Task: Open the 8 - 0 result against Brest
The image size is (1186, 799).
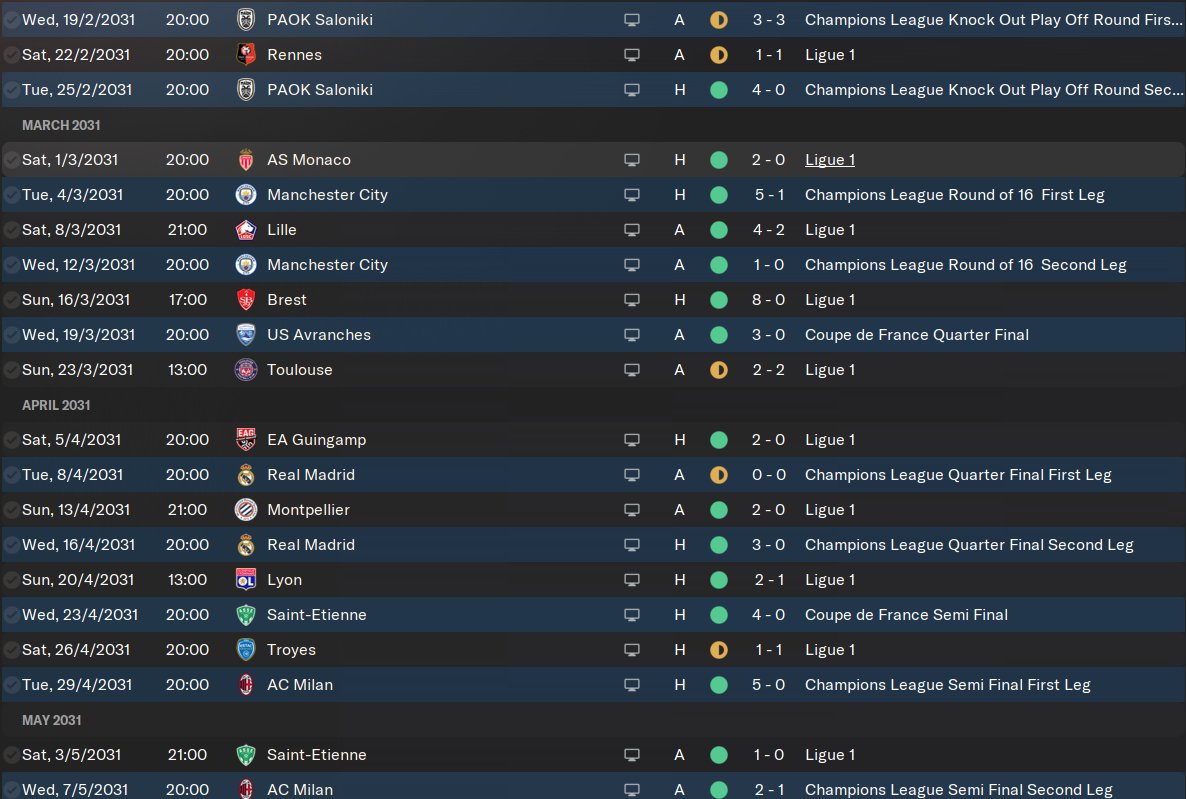Action: click(x=768, y=300)
